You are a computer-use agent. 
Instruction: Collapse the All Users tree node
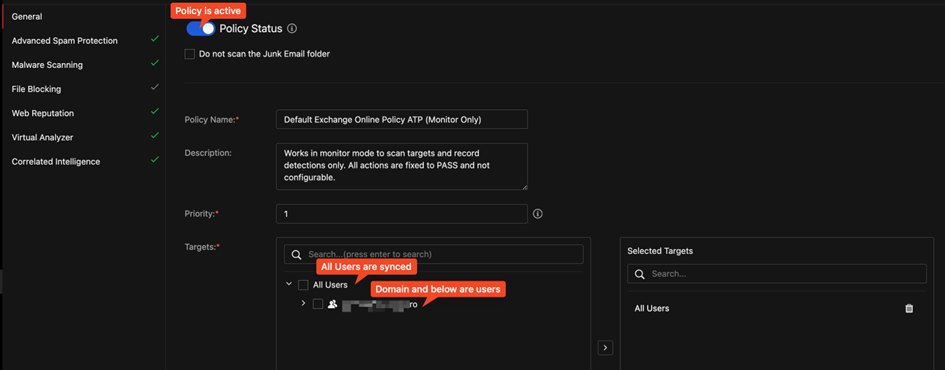click(x=289, y=284)
